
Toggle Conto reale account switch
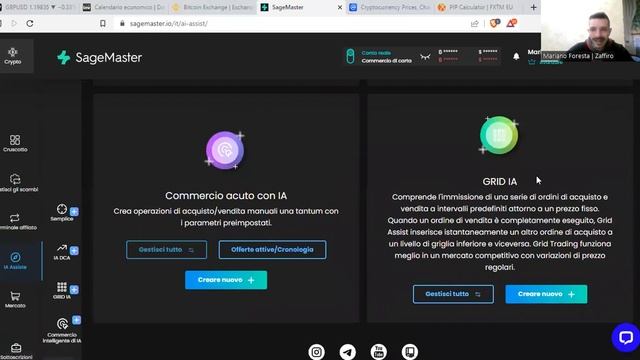coord(350,56)
